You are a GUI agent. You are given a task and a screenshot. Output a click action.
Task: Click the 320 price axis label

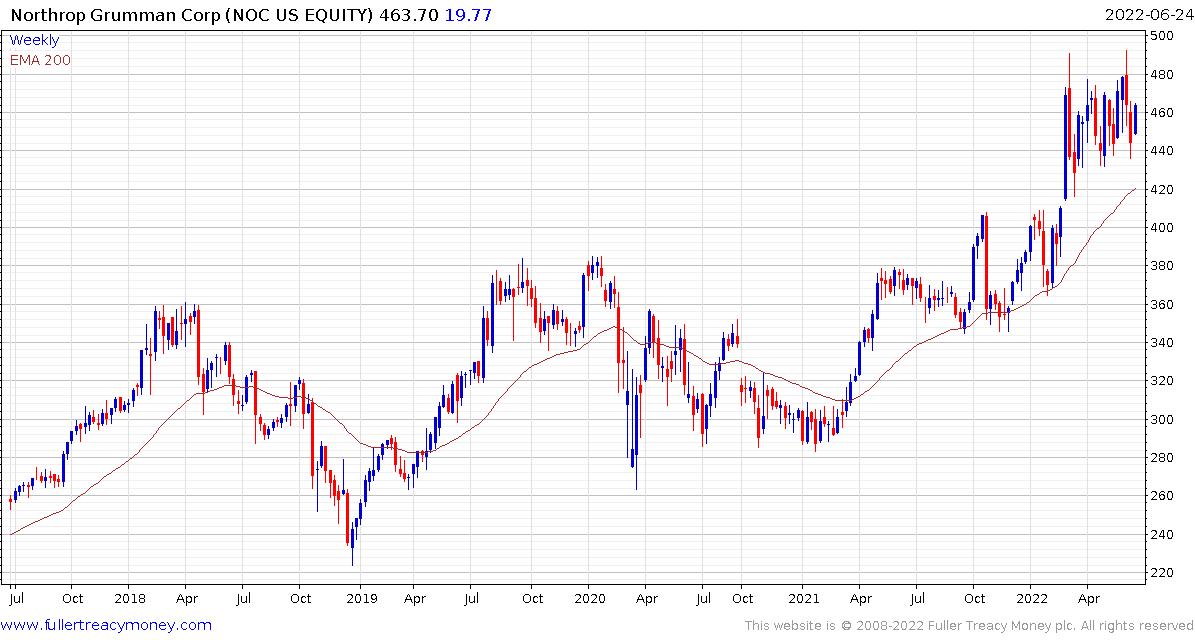click(x=1162, y=381)
